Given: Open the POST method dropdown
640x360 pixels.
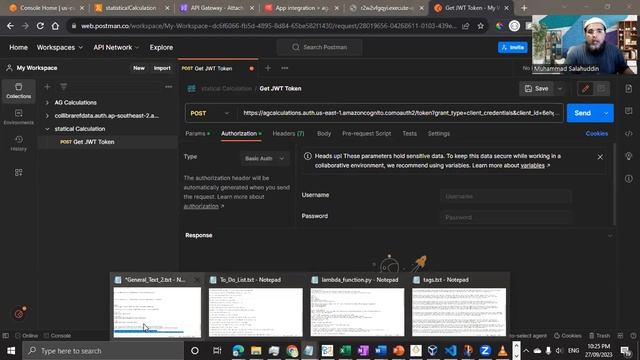Looking at the screenshot, I should coord(210,113).
